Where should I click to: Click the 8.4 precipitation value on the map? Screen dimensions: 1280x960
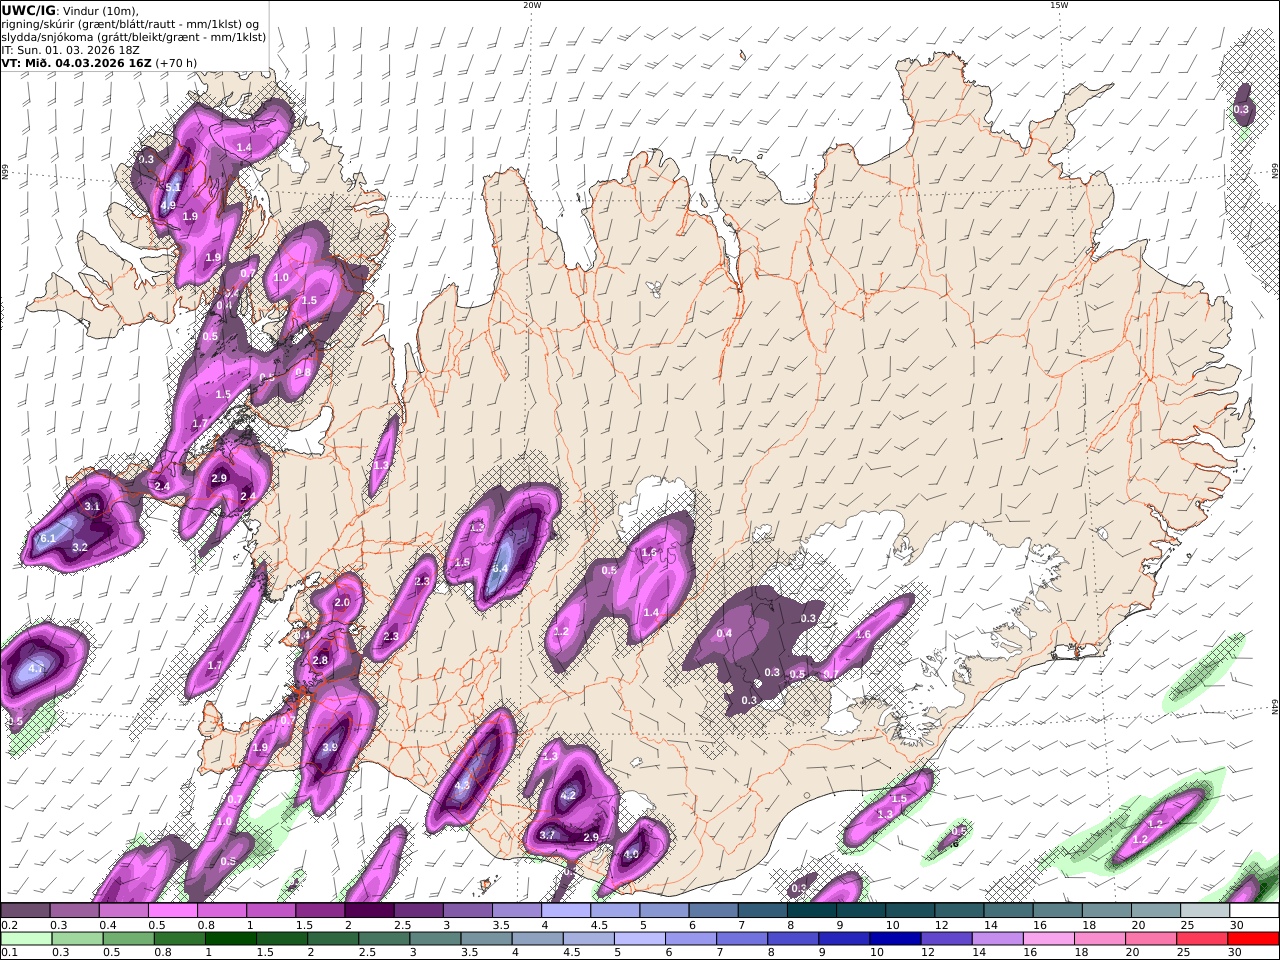coord(500,568)
